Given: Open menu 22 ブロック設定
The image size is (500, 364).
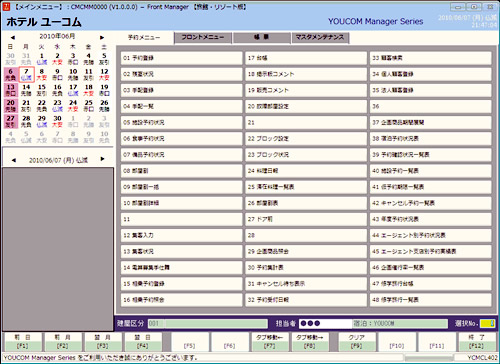Looking at the screenshot, I should click(x=306, y=139).
